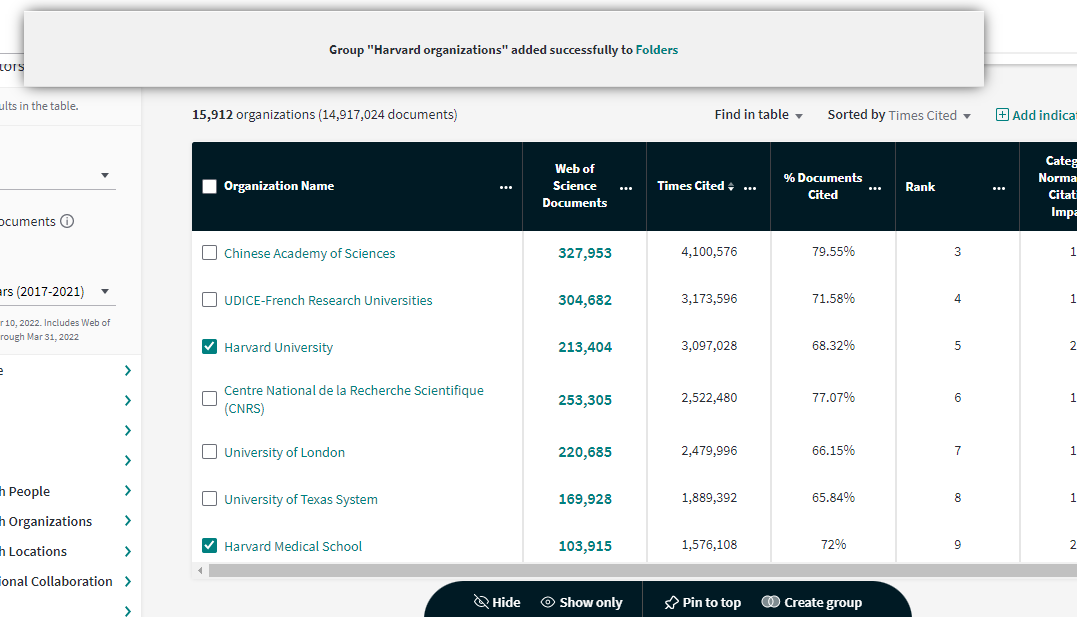Open Organization Name column options menu
The width and height of the screenshot is (1077, 617).
(x=506, y=187)
